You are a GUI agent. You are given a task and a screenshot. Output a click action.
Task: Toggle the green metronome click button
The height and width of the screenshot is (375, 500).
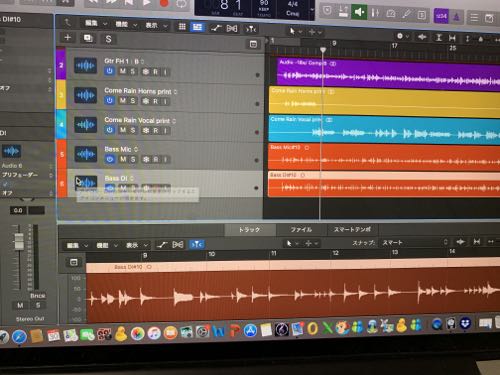pos(359,12)
